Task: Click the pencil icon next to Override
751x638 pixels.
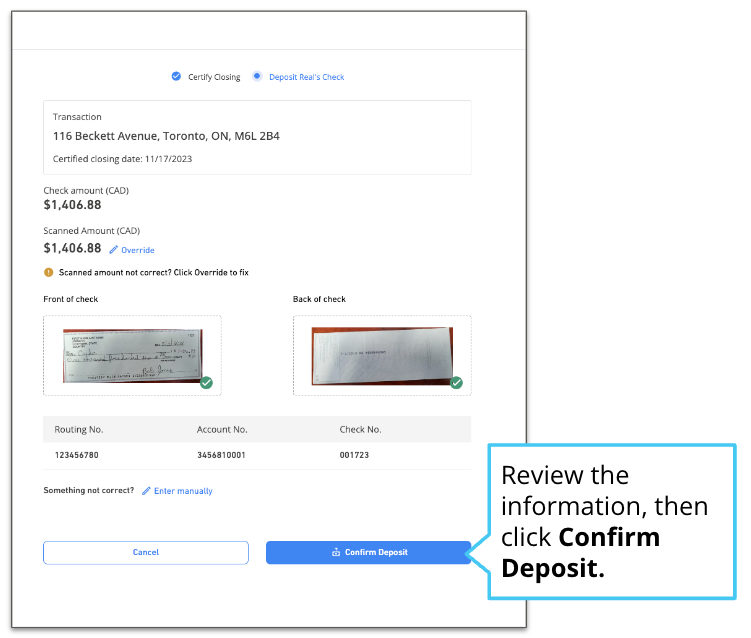Action: pyautogui.click(x=114, y=250)
